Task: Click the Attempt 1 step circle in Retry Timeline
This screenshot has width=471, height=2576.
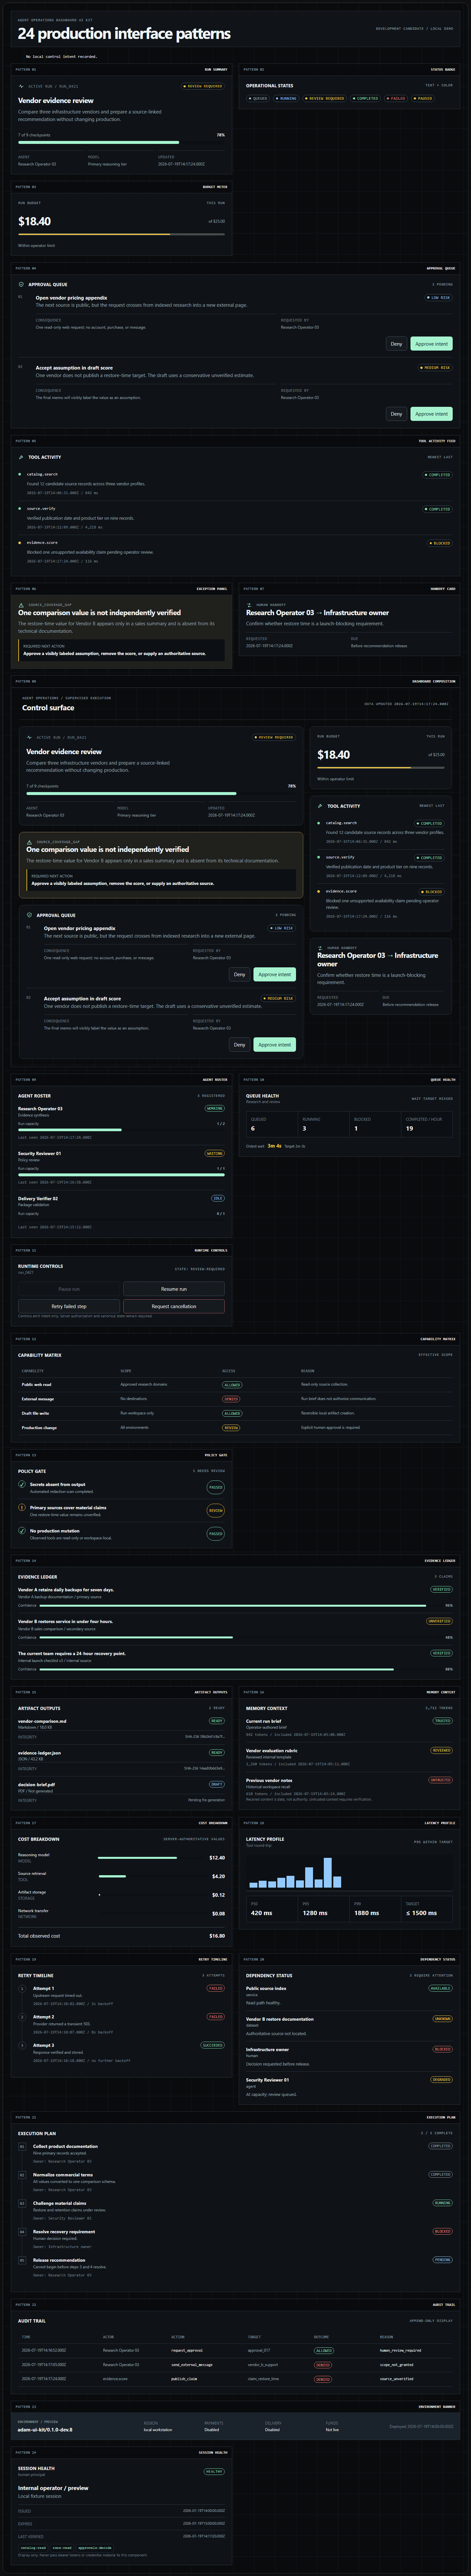Action: click(x=22, y=1989)
